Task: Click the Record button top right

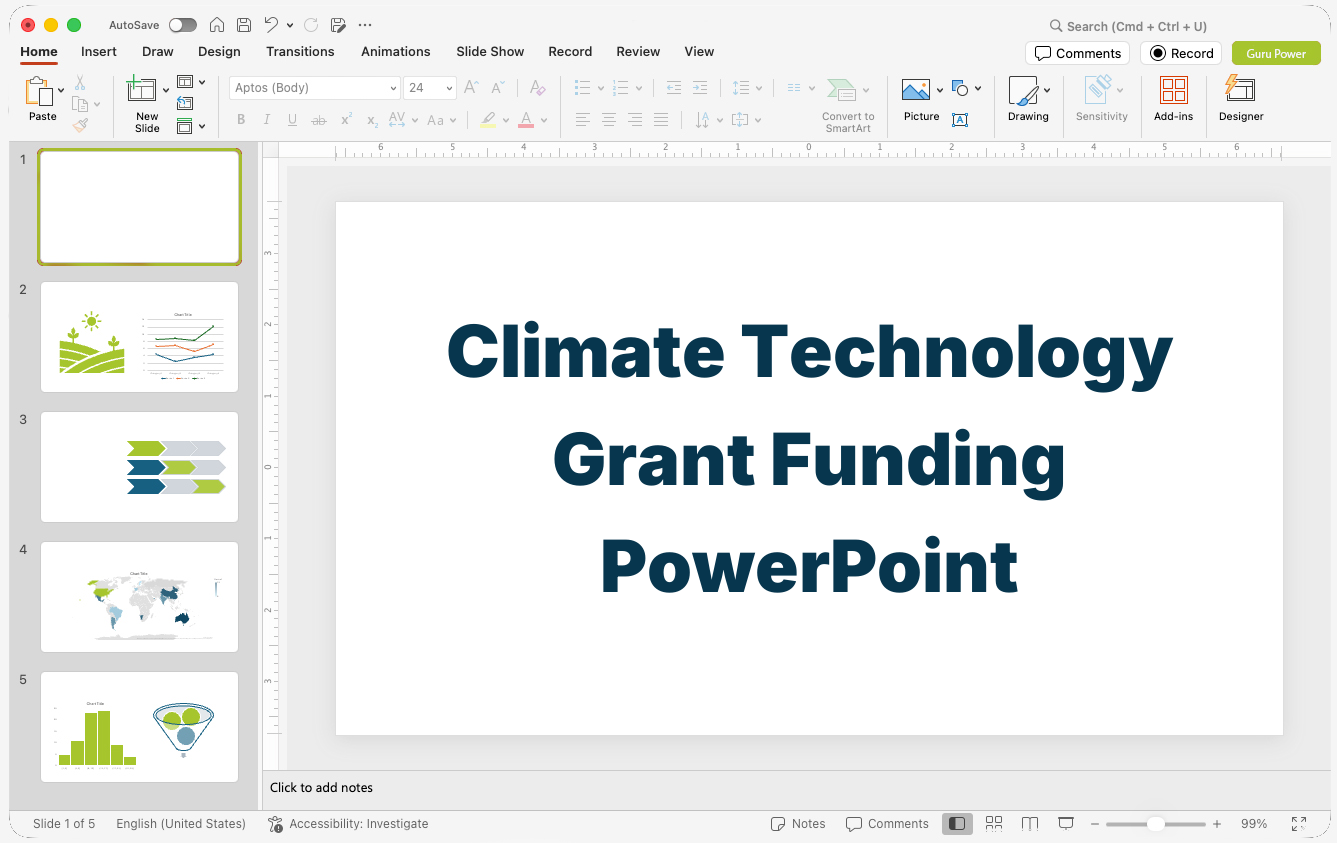Action: click(1181, 53)
